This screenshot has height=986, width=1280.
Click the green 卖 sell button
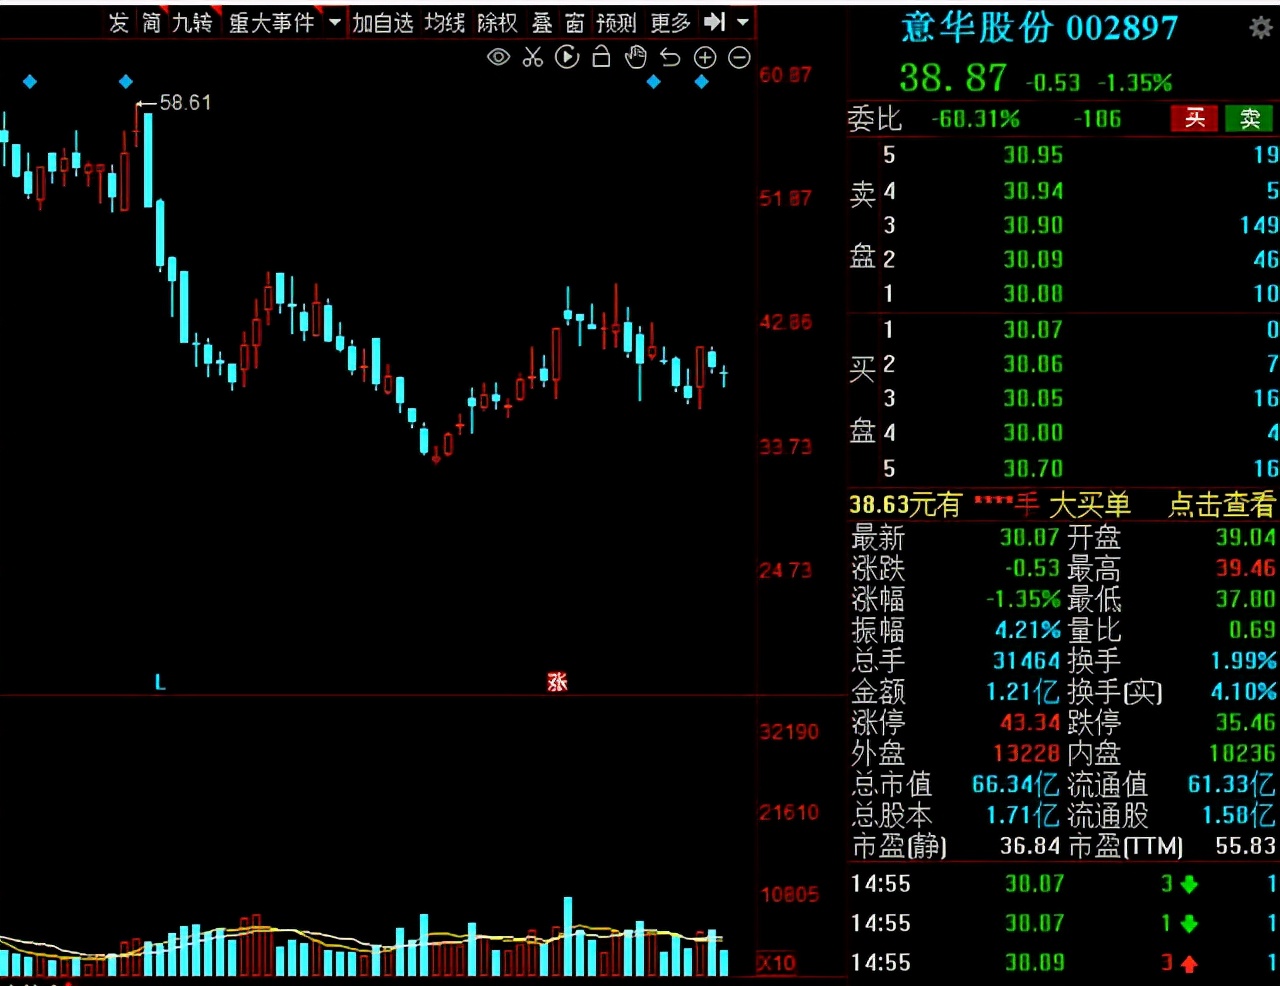pyautogui.click(x=1248, y=118)
